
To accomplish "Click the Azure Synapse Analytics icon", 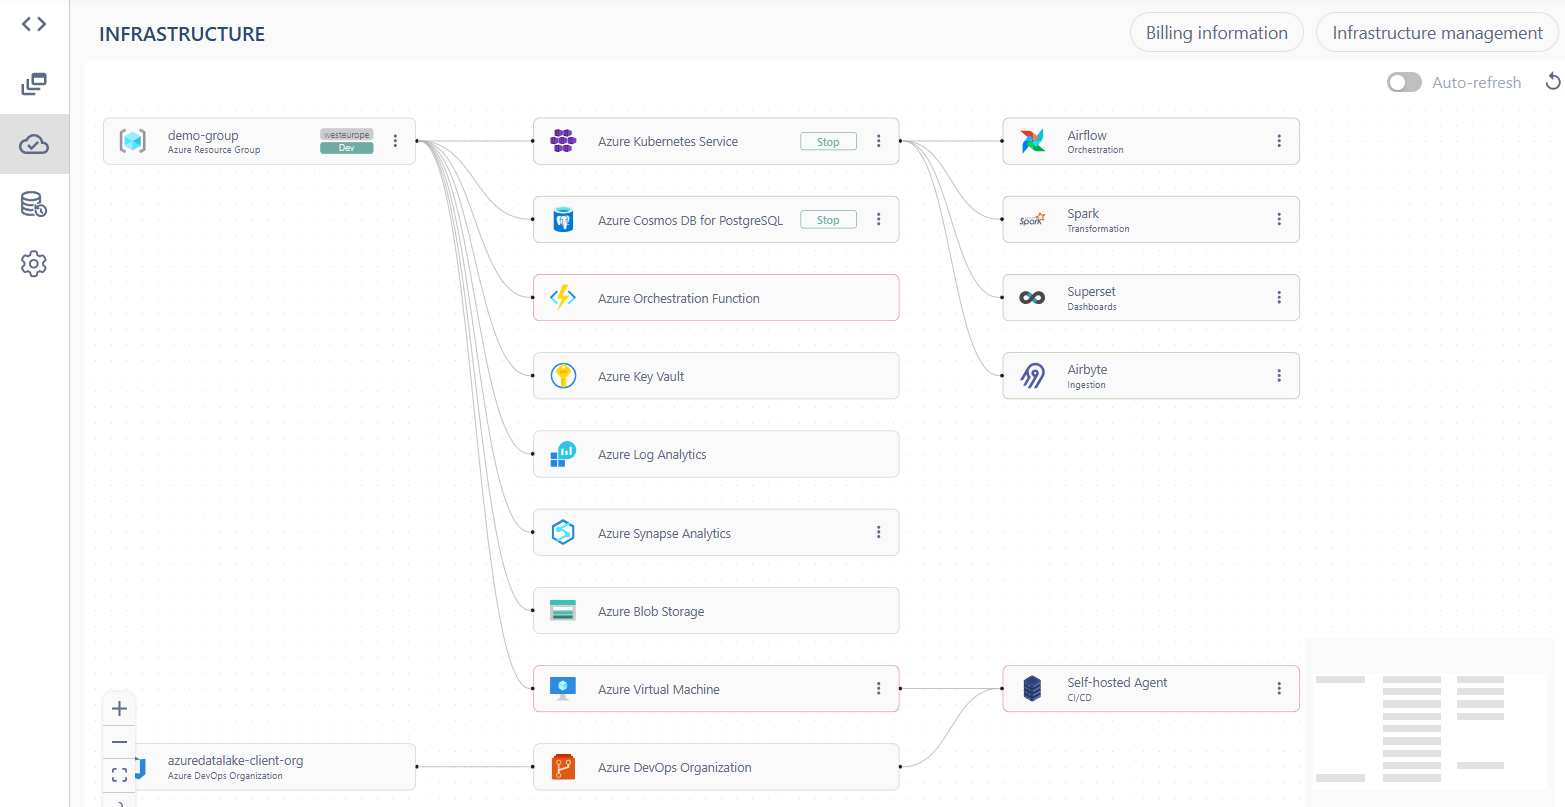I will click(x=563, y=533).
